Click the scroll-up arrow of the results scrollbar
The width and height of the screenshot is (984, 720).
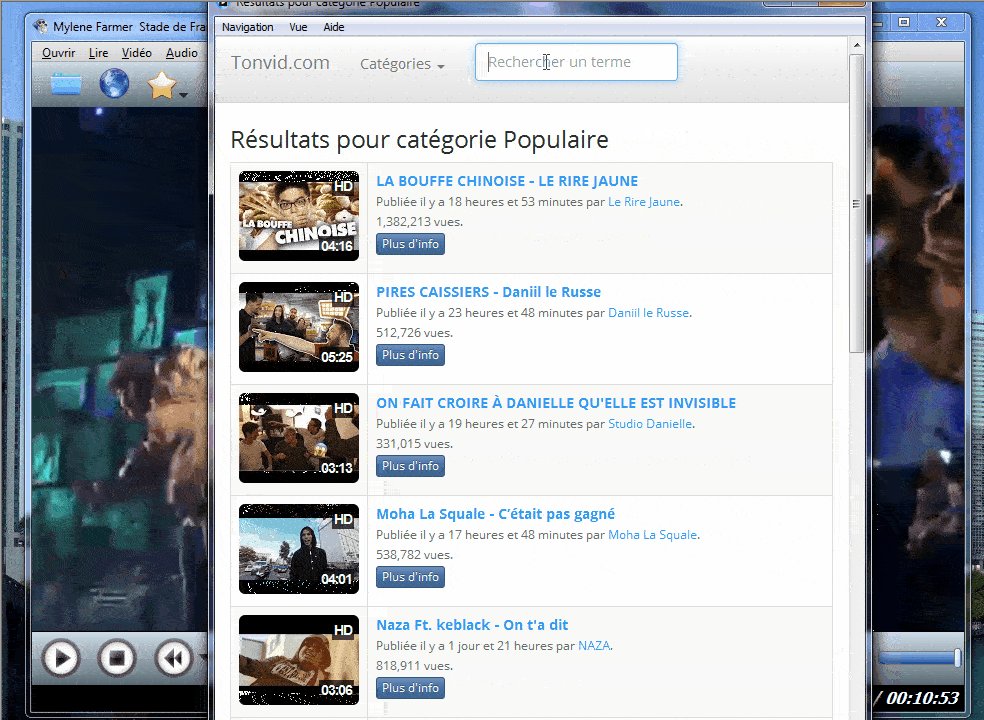(857, 46)
